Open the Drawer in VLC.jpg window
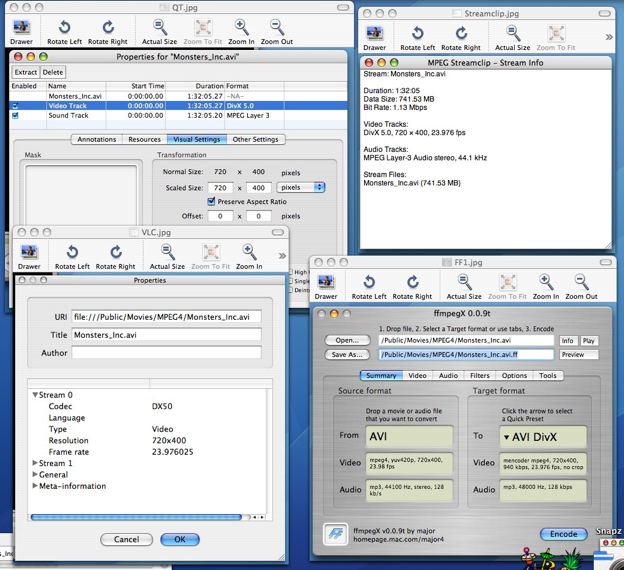 29,257
